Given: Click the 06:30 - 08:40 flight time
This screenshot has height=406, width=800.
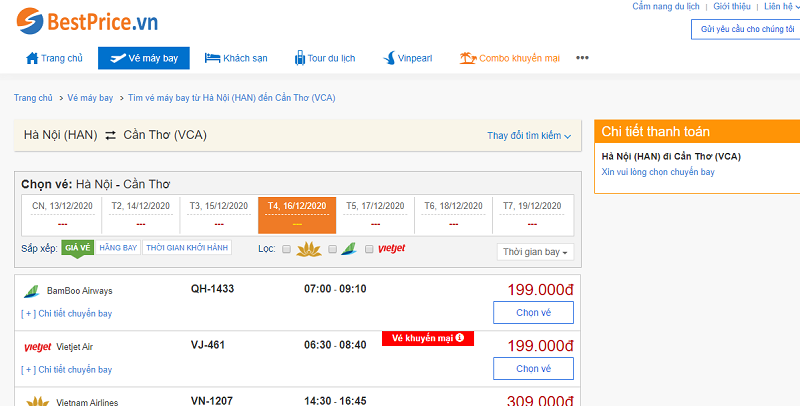Looking at the screenshot, I should click(335, 345).
